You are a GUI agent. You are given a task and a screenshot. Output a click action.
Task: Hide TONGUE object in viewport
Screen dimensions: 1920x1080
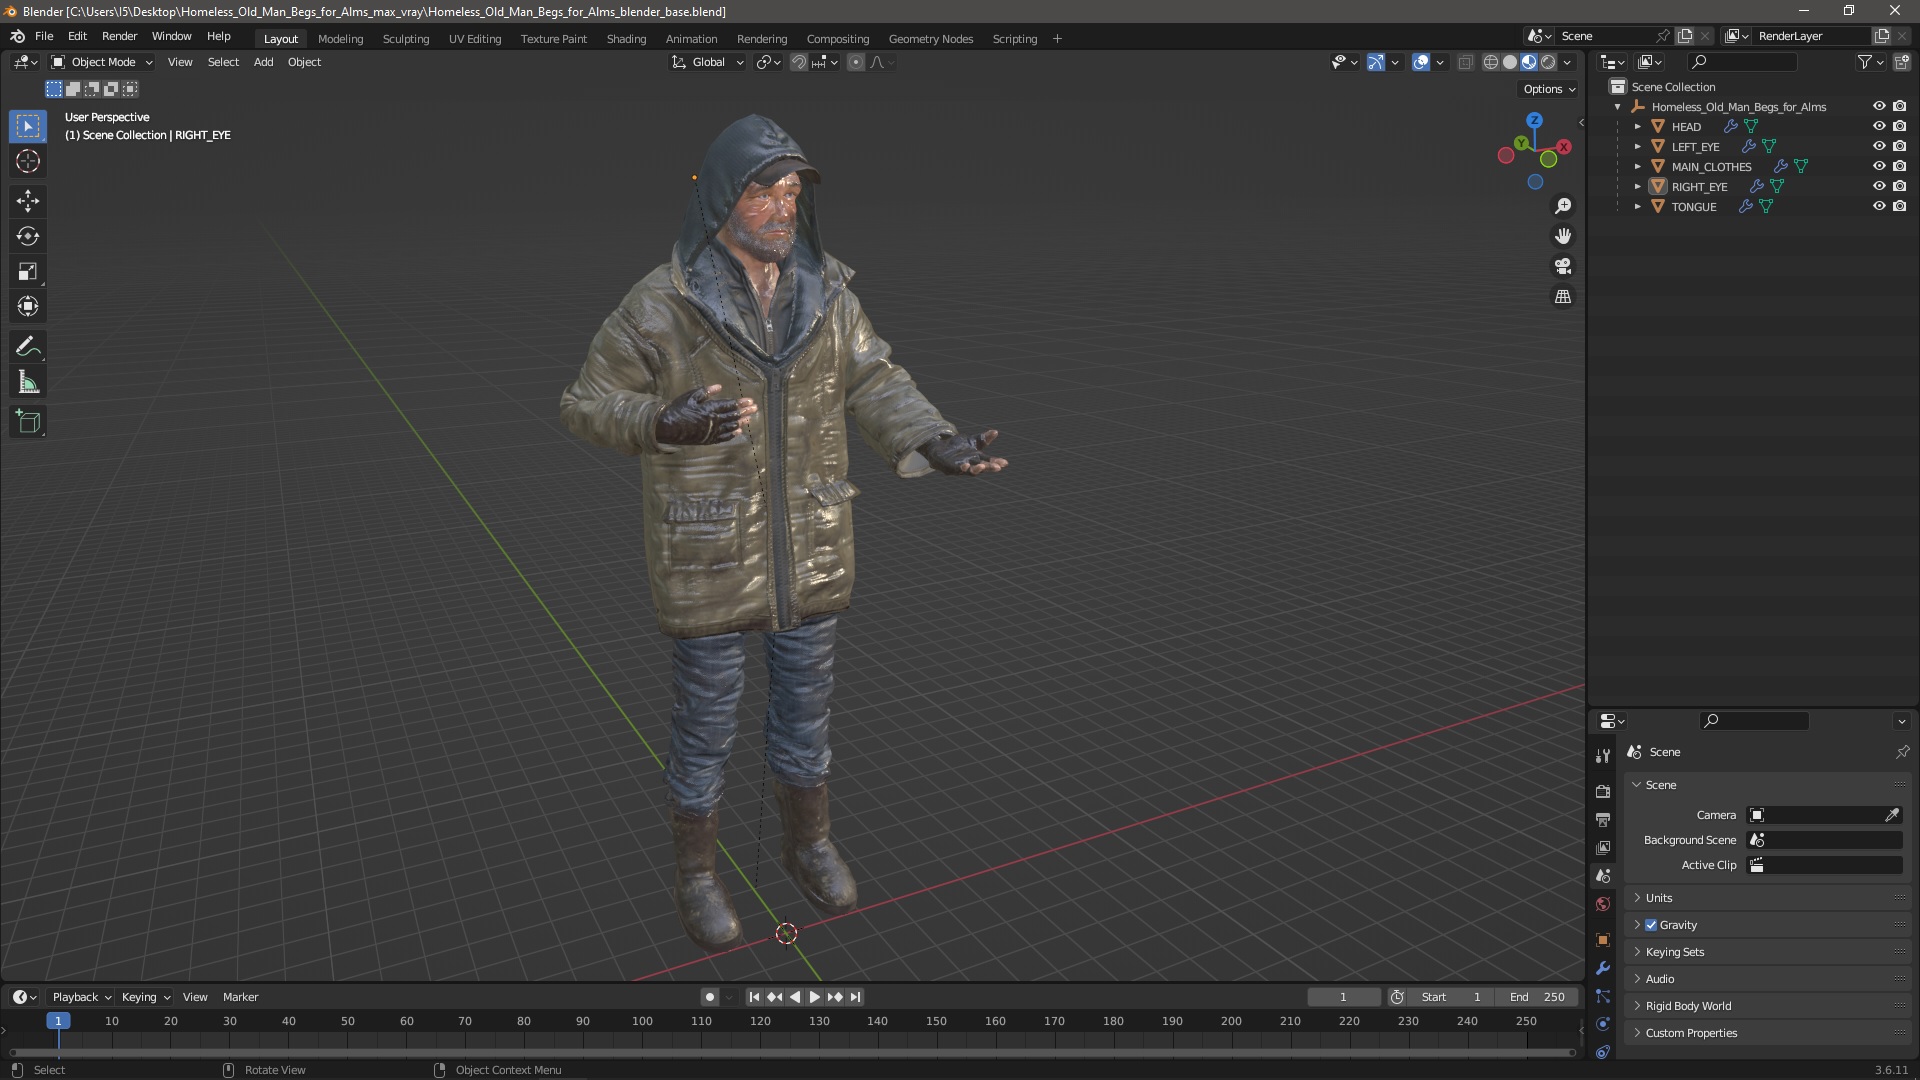click(1879, 206)
